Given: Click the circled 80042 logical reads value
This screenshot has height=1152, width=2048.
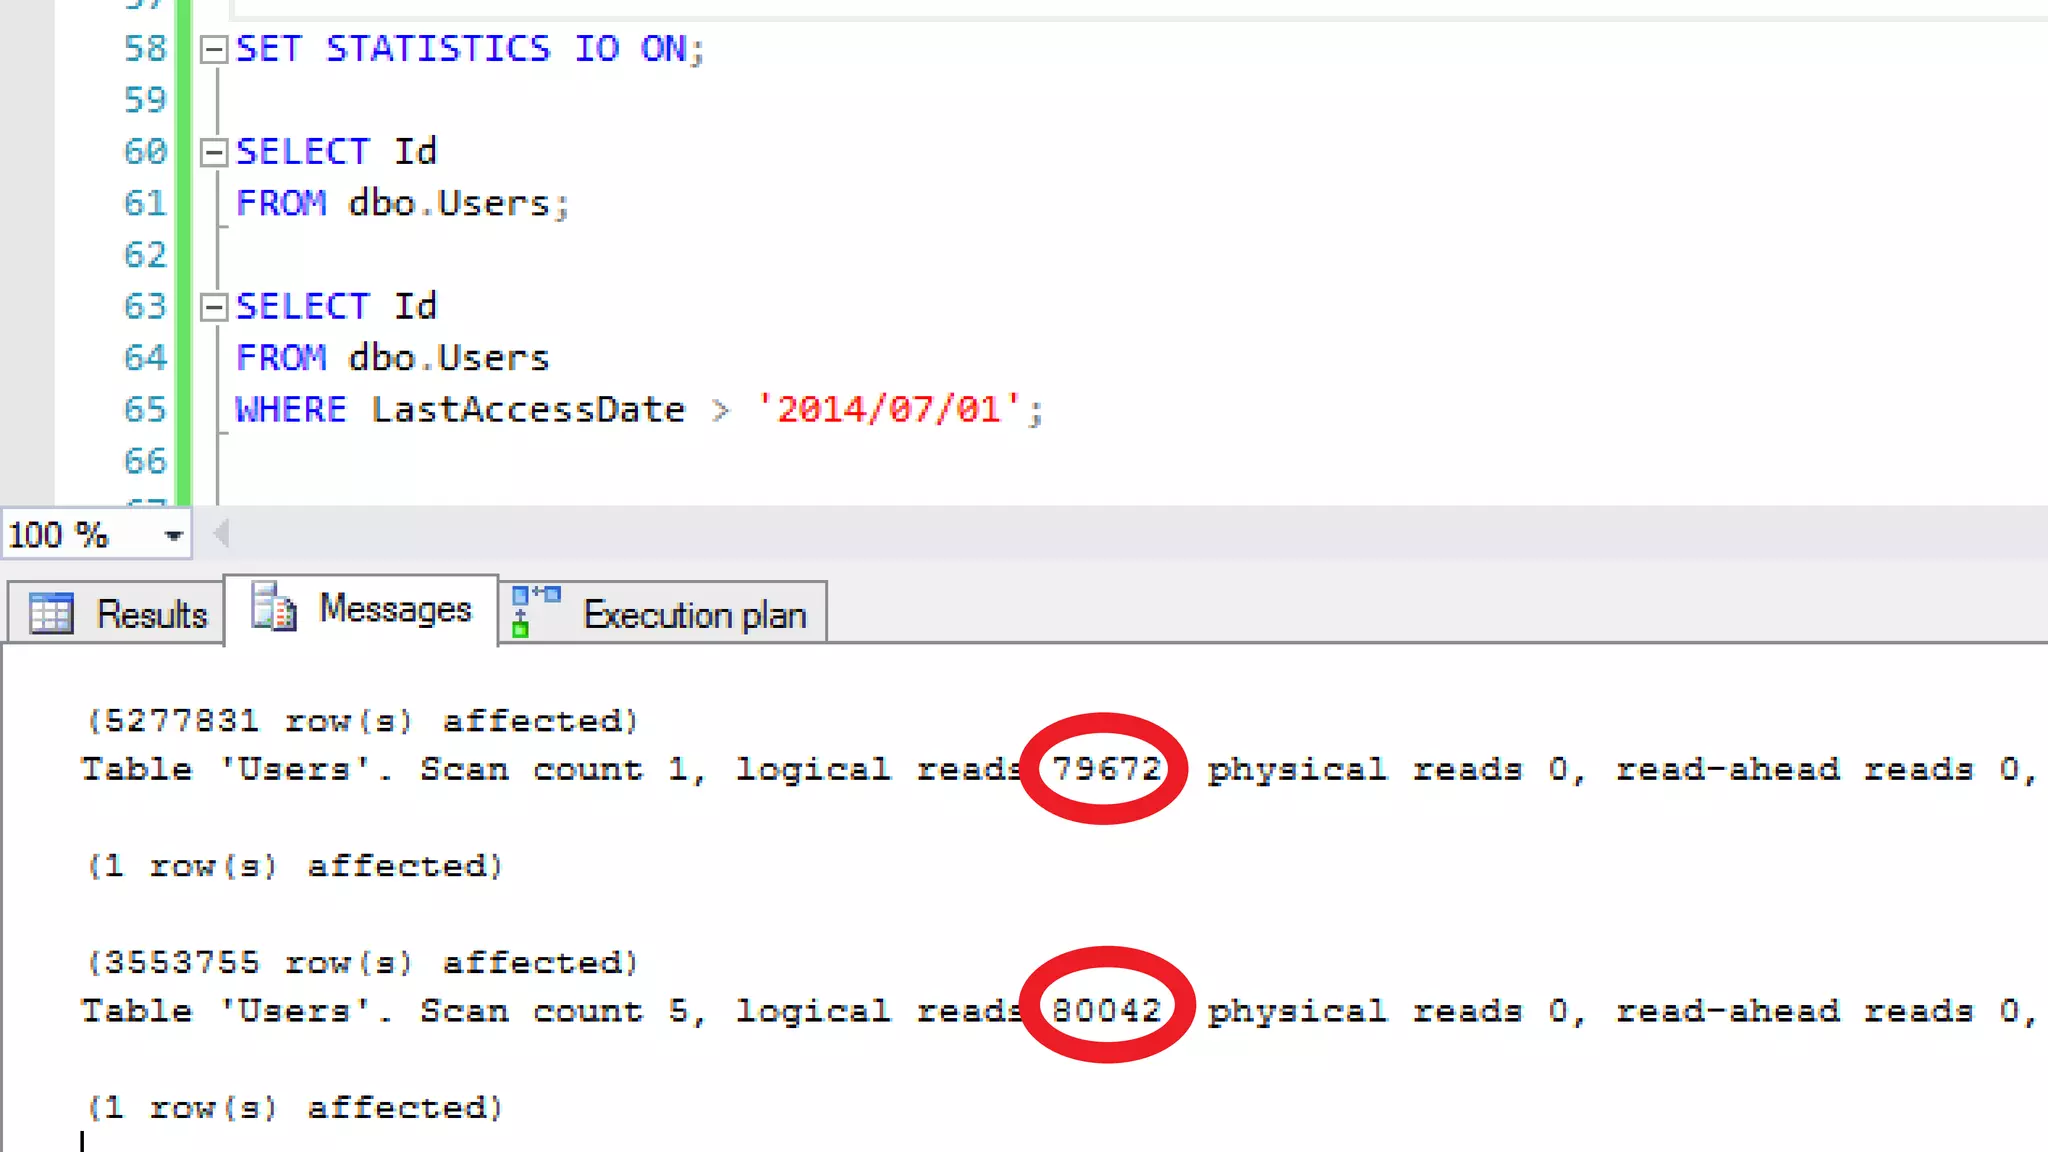Looking at the screenshot, I should click(x=1106, y=1010).
